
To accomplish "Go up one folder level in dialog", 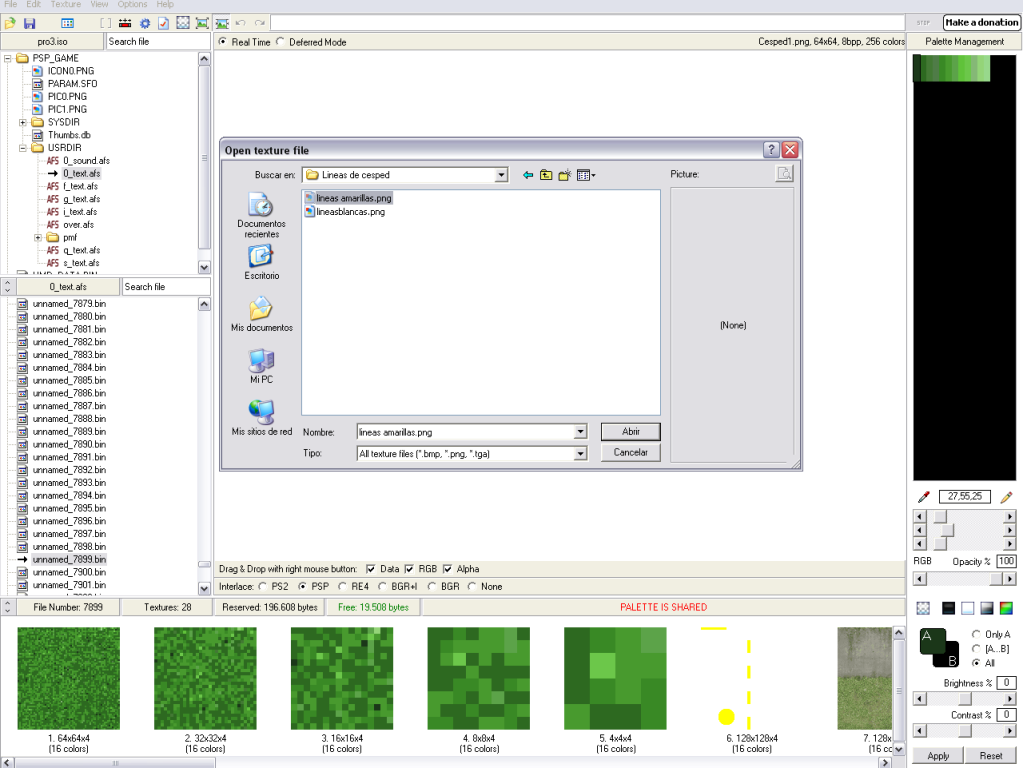I will [x=546, y=175].
